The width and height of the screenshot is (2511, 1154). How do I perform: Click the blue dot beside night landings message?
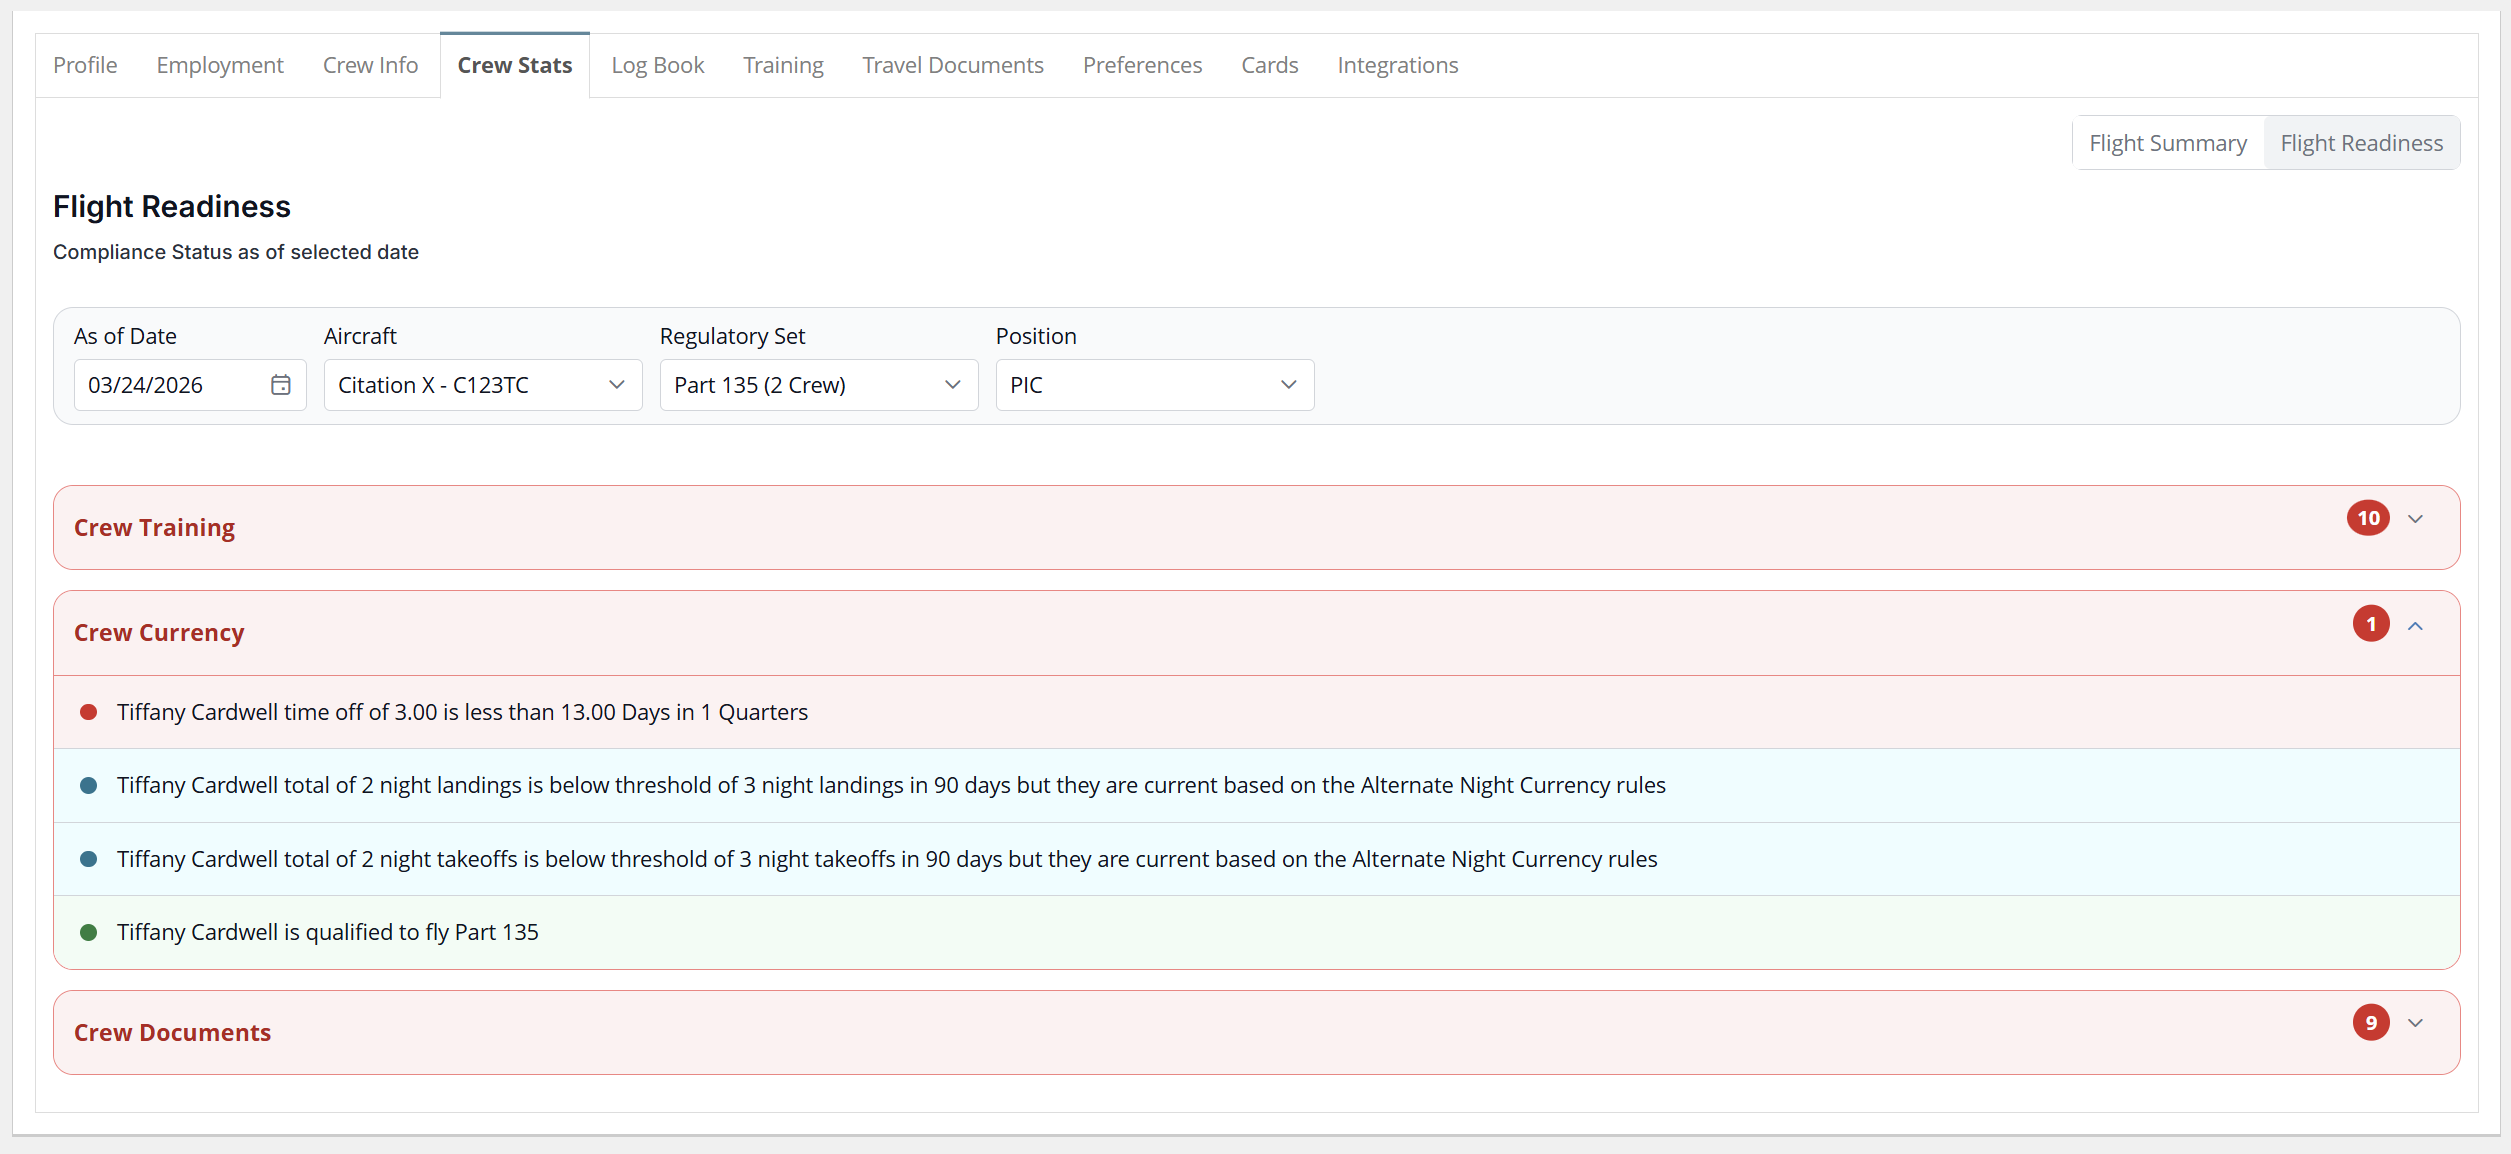pos(88,786)
